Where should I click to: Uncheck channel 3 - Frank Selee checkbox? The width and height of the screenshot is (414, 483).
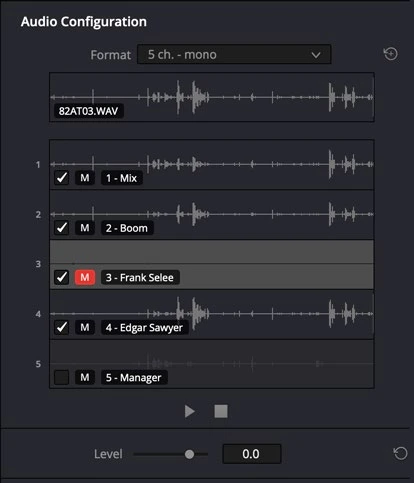coord(61,277)
